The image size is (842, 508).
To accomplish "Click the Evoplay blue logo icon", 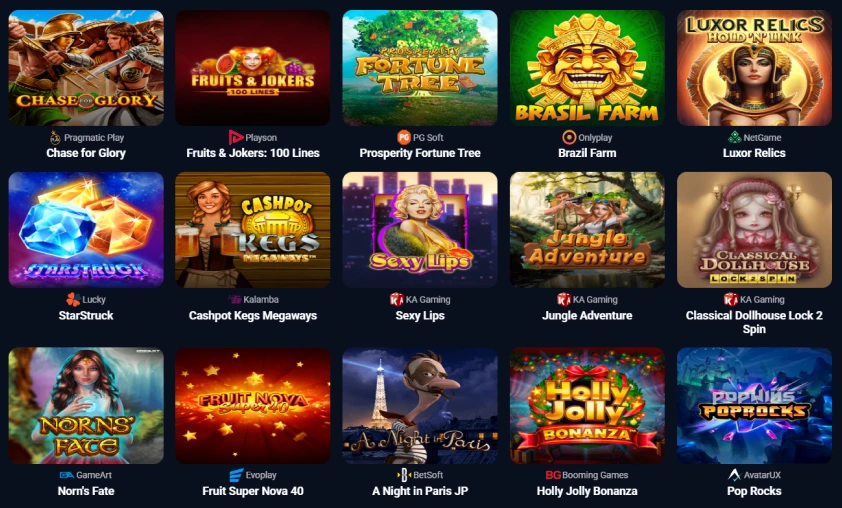I will point(236,475).
